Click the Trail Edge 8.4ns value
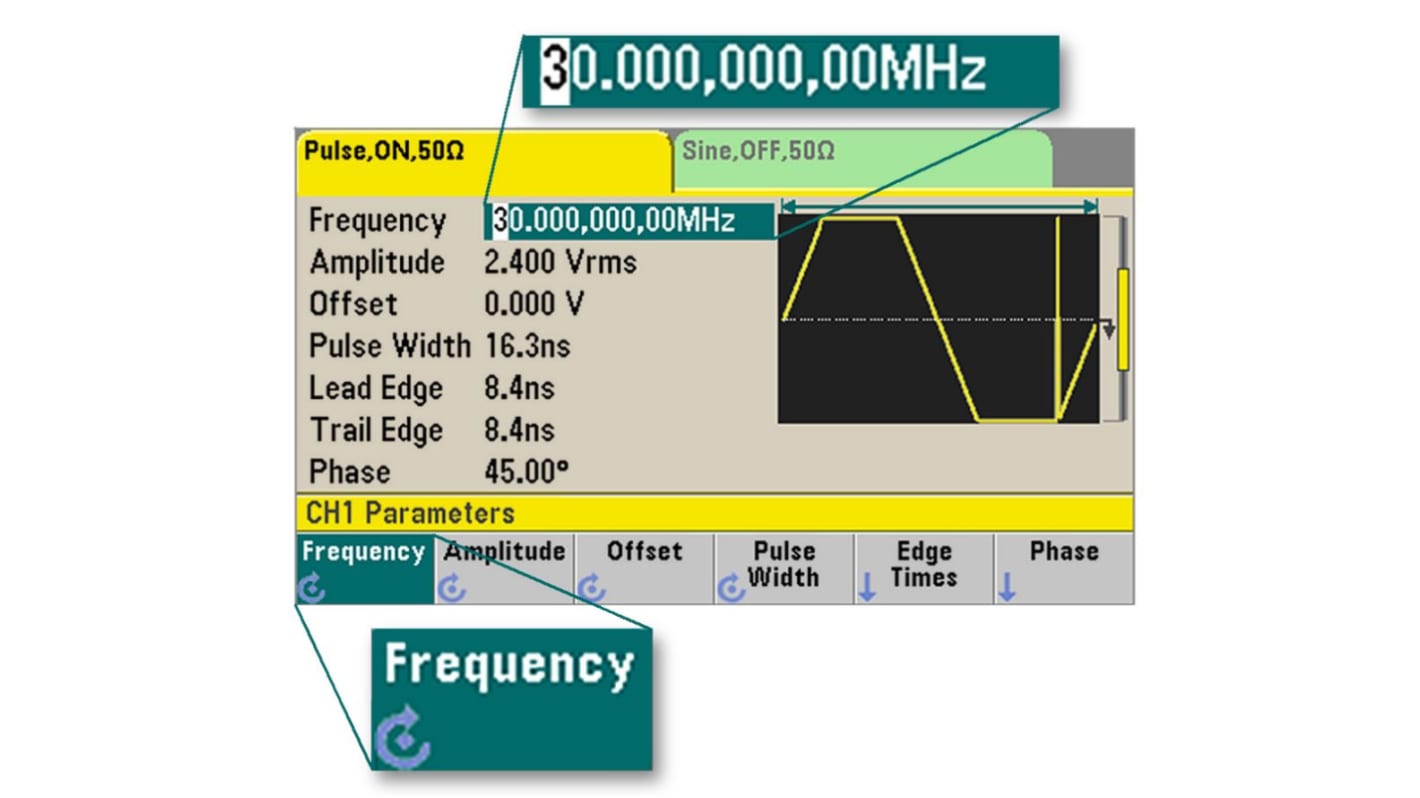Viewport: 1420px width, 798px height. (519, 430)
